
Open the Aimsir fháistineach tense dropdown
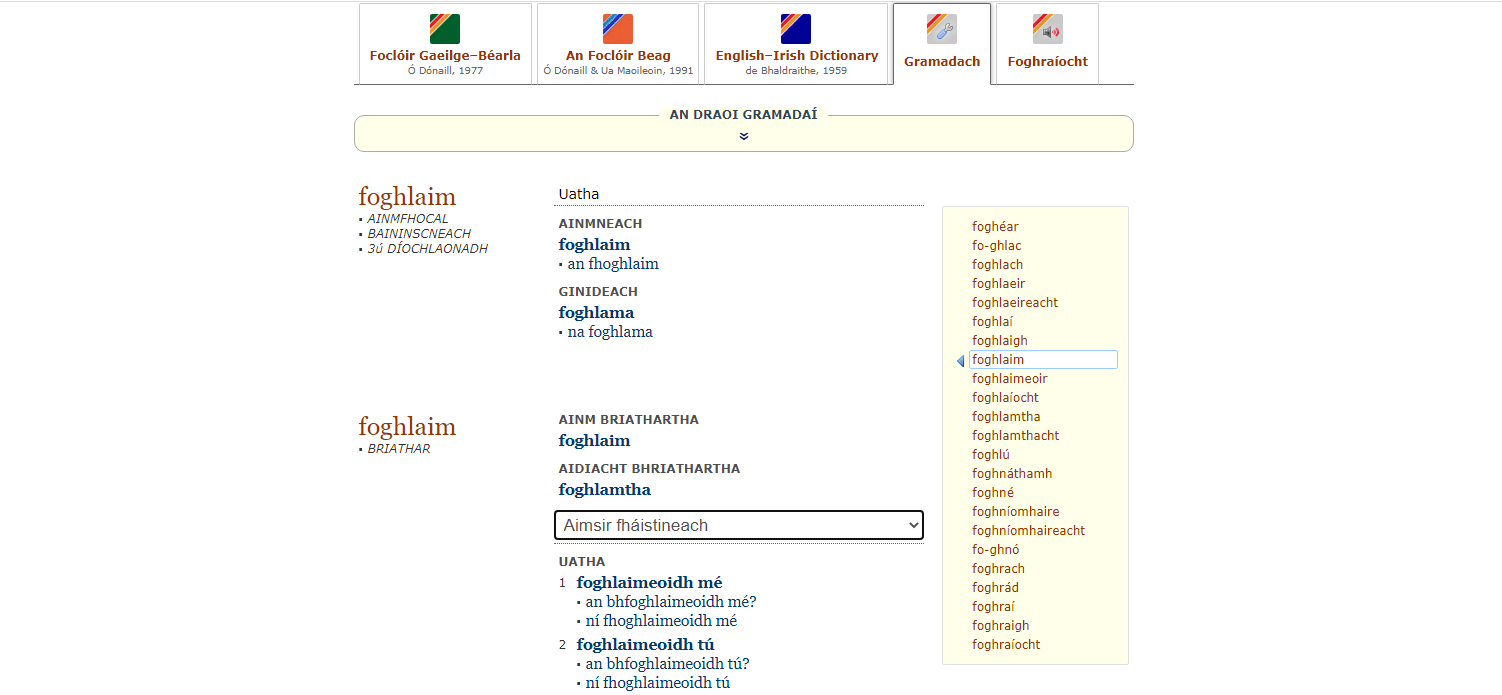tap(738, 525)
